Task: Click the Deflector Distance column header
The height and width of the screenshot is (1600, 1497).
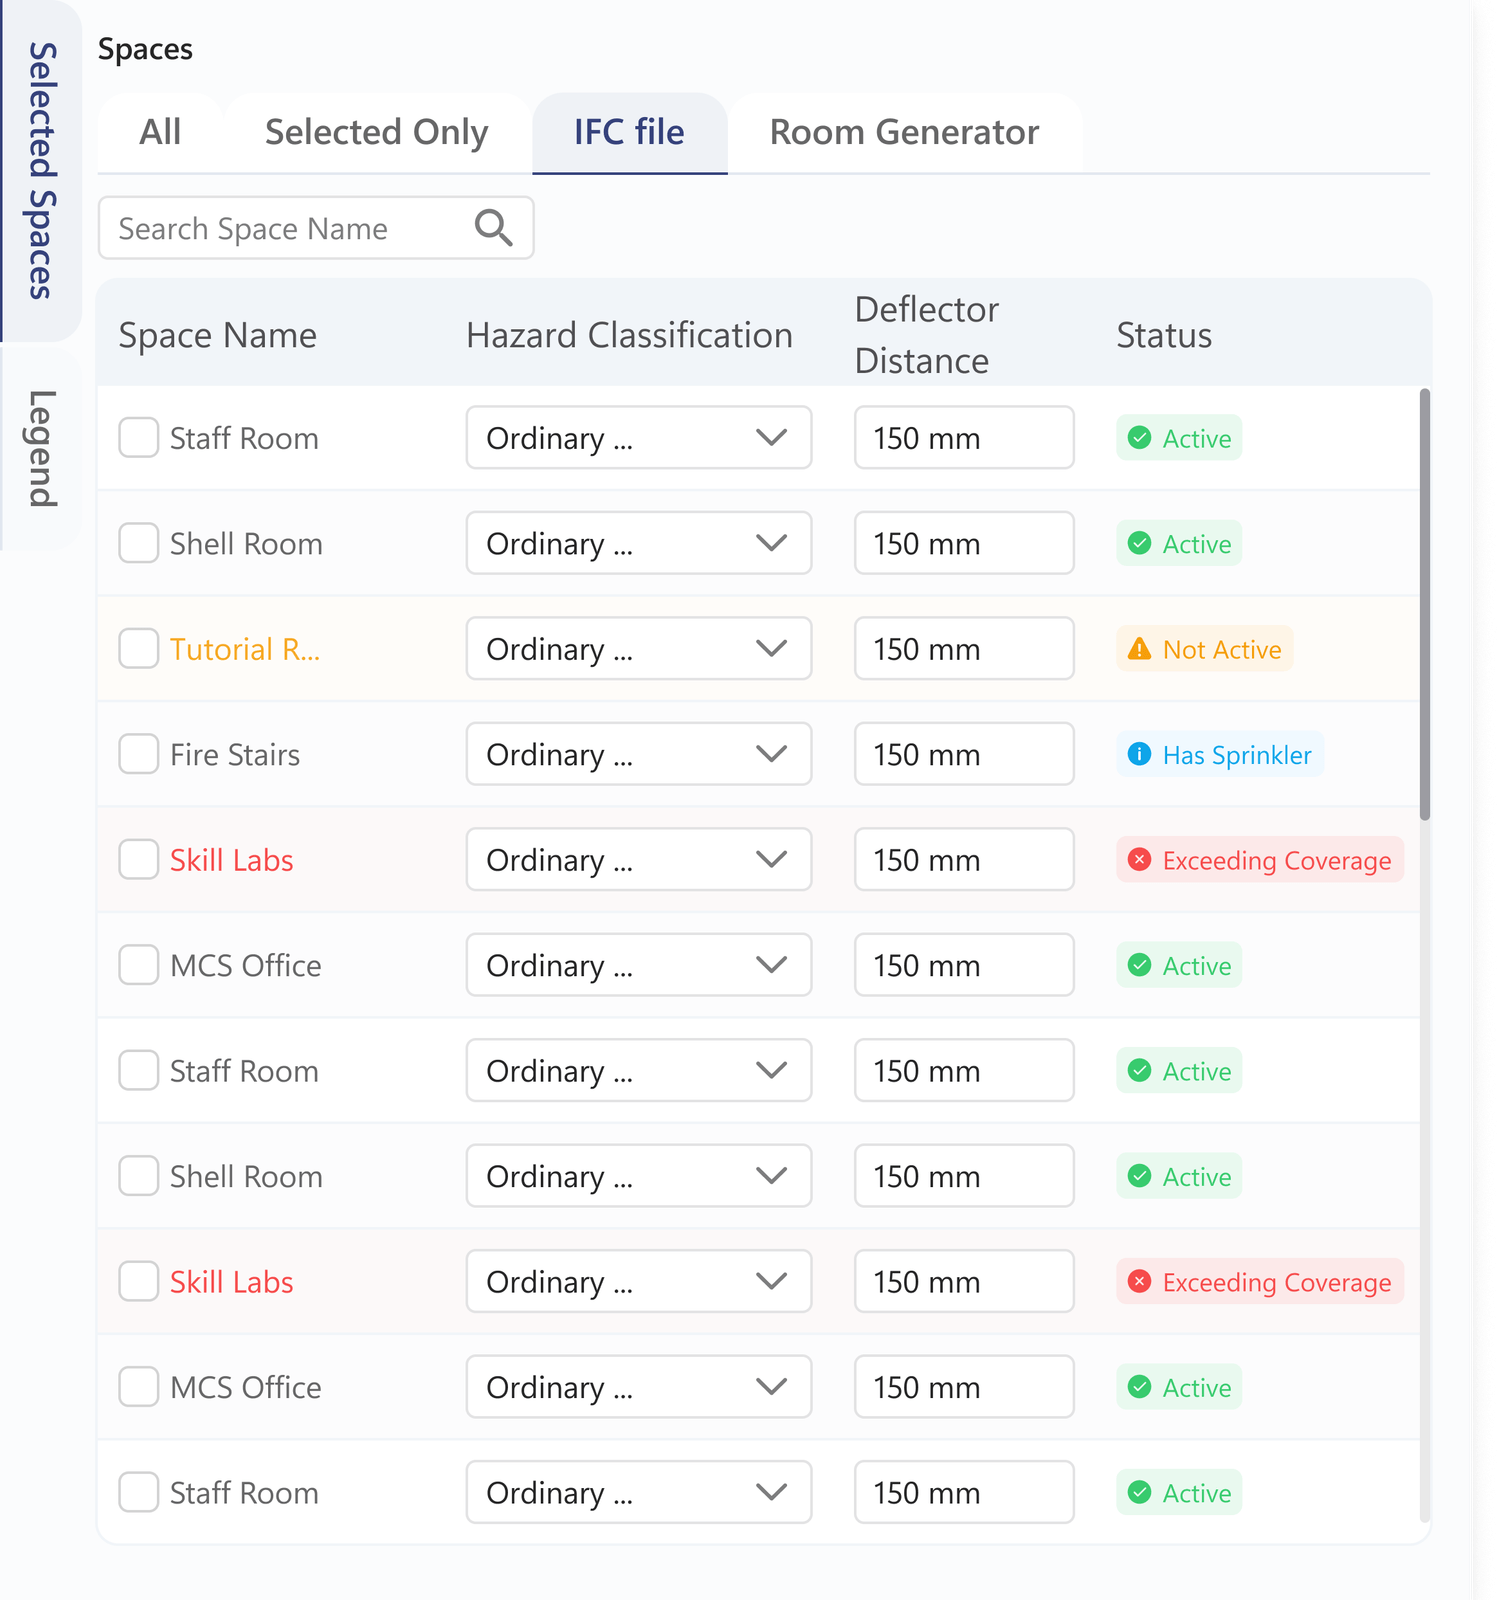Action: tap(927, 335)
